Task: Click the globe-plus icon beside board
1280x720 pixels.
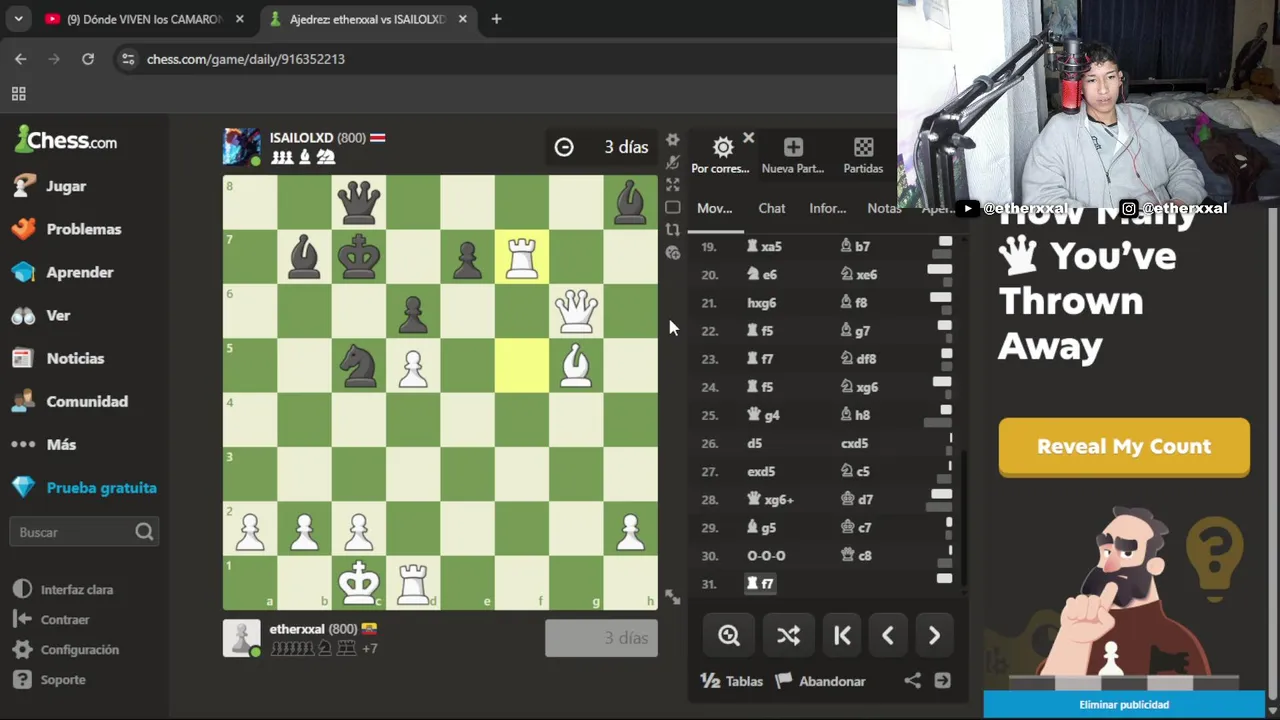Action: click(x=673, y=253)
